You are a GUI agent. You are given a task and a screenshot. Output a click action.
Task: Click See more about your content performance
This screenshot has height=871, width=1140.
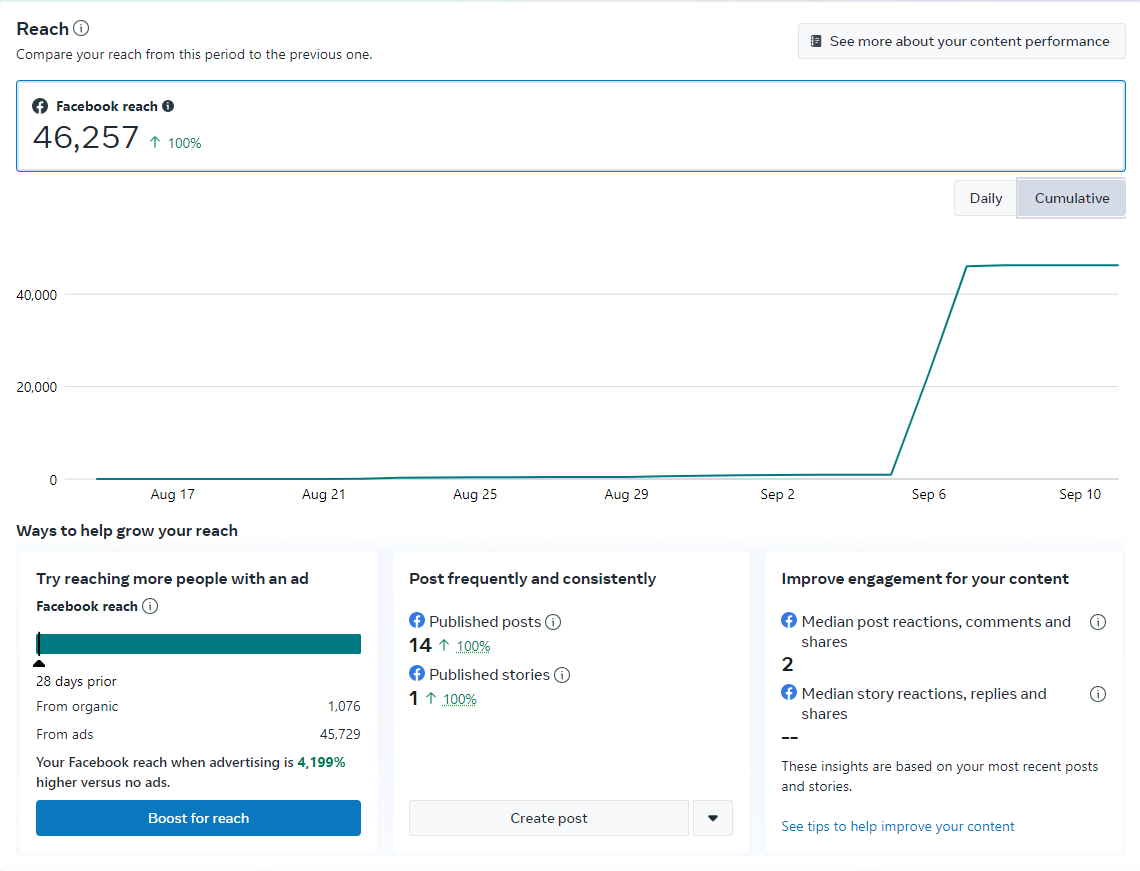pos(961,42)
